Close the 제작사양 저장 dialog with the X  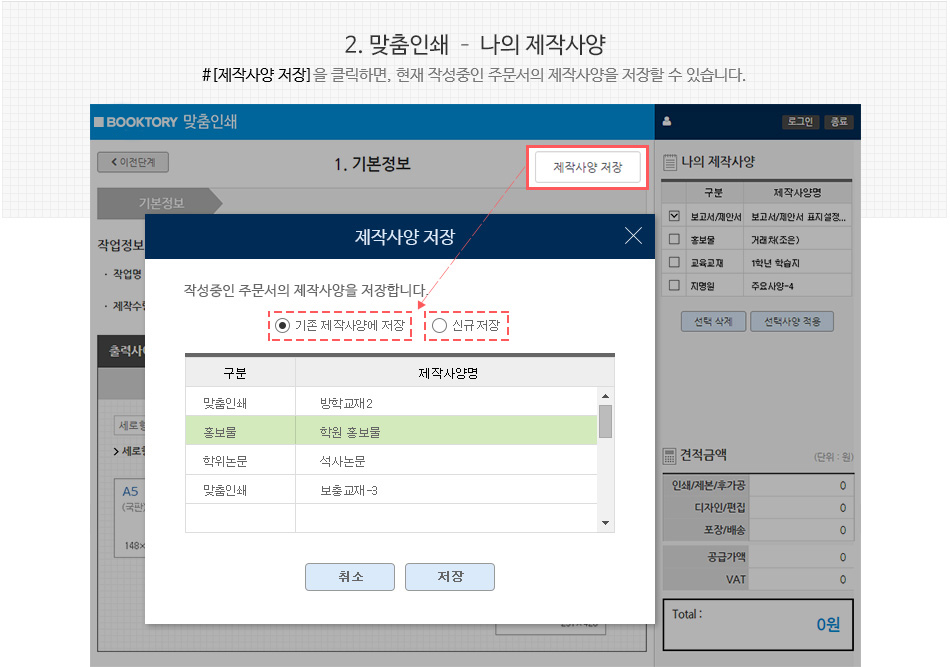tap(633, 236)
